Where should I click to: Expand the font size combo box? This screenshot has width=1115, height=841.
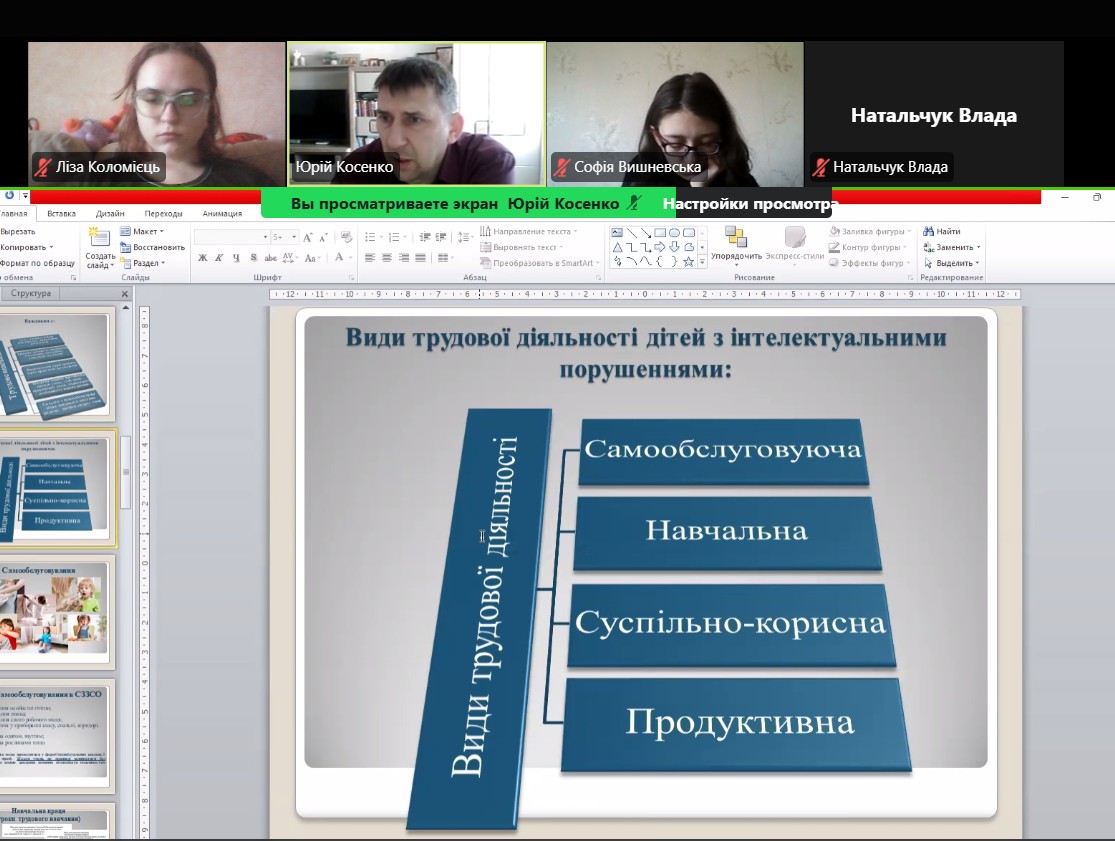point(293,237)
